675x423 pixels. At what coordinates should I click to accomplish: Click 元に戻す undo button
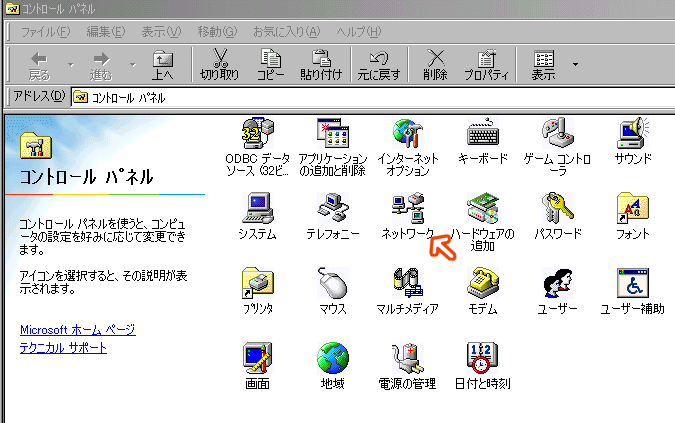point(379,65)
